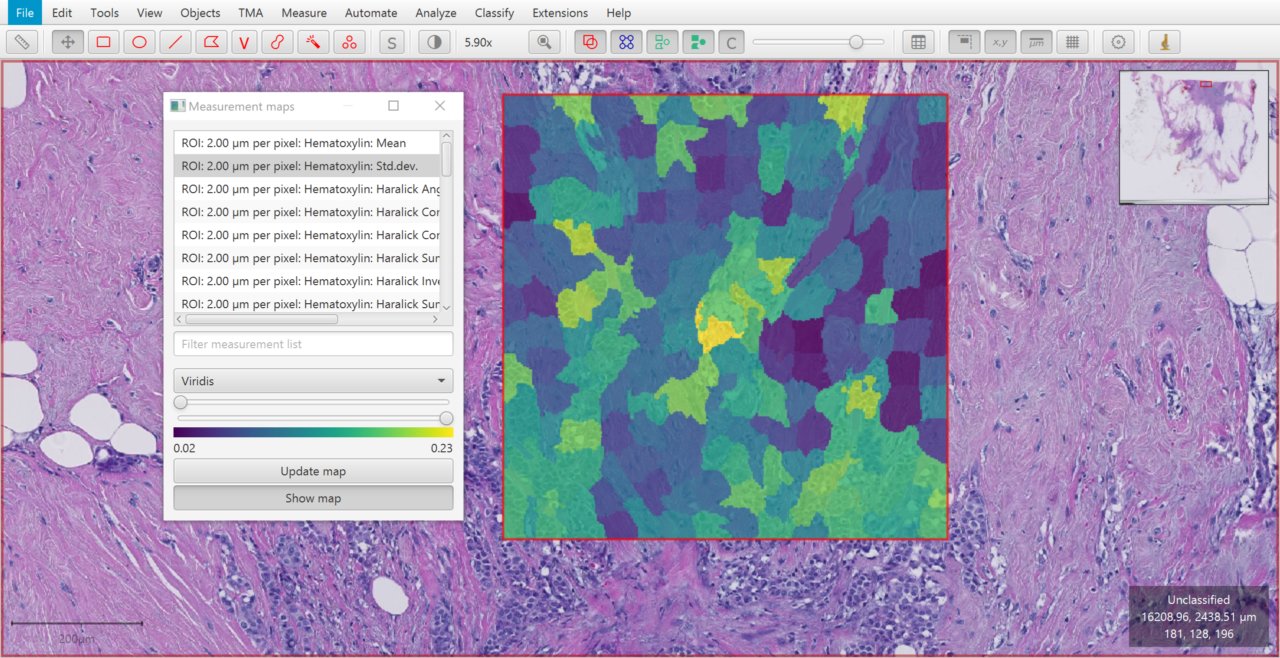Maximize the Measurement maps window
Screen dimensions: 1280x658
click(393, 106)
